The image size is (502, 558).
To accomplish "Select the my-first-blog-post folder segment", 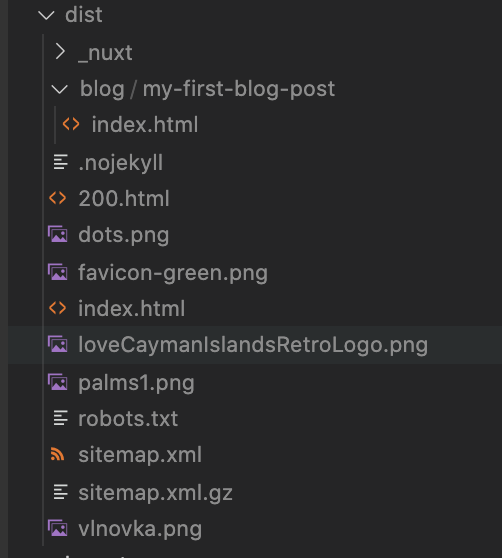I will click(x=239, y=89).
